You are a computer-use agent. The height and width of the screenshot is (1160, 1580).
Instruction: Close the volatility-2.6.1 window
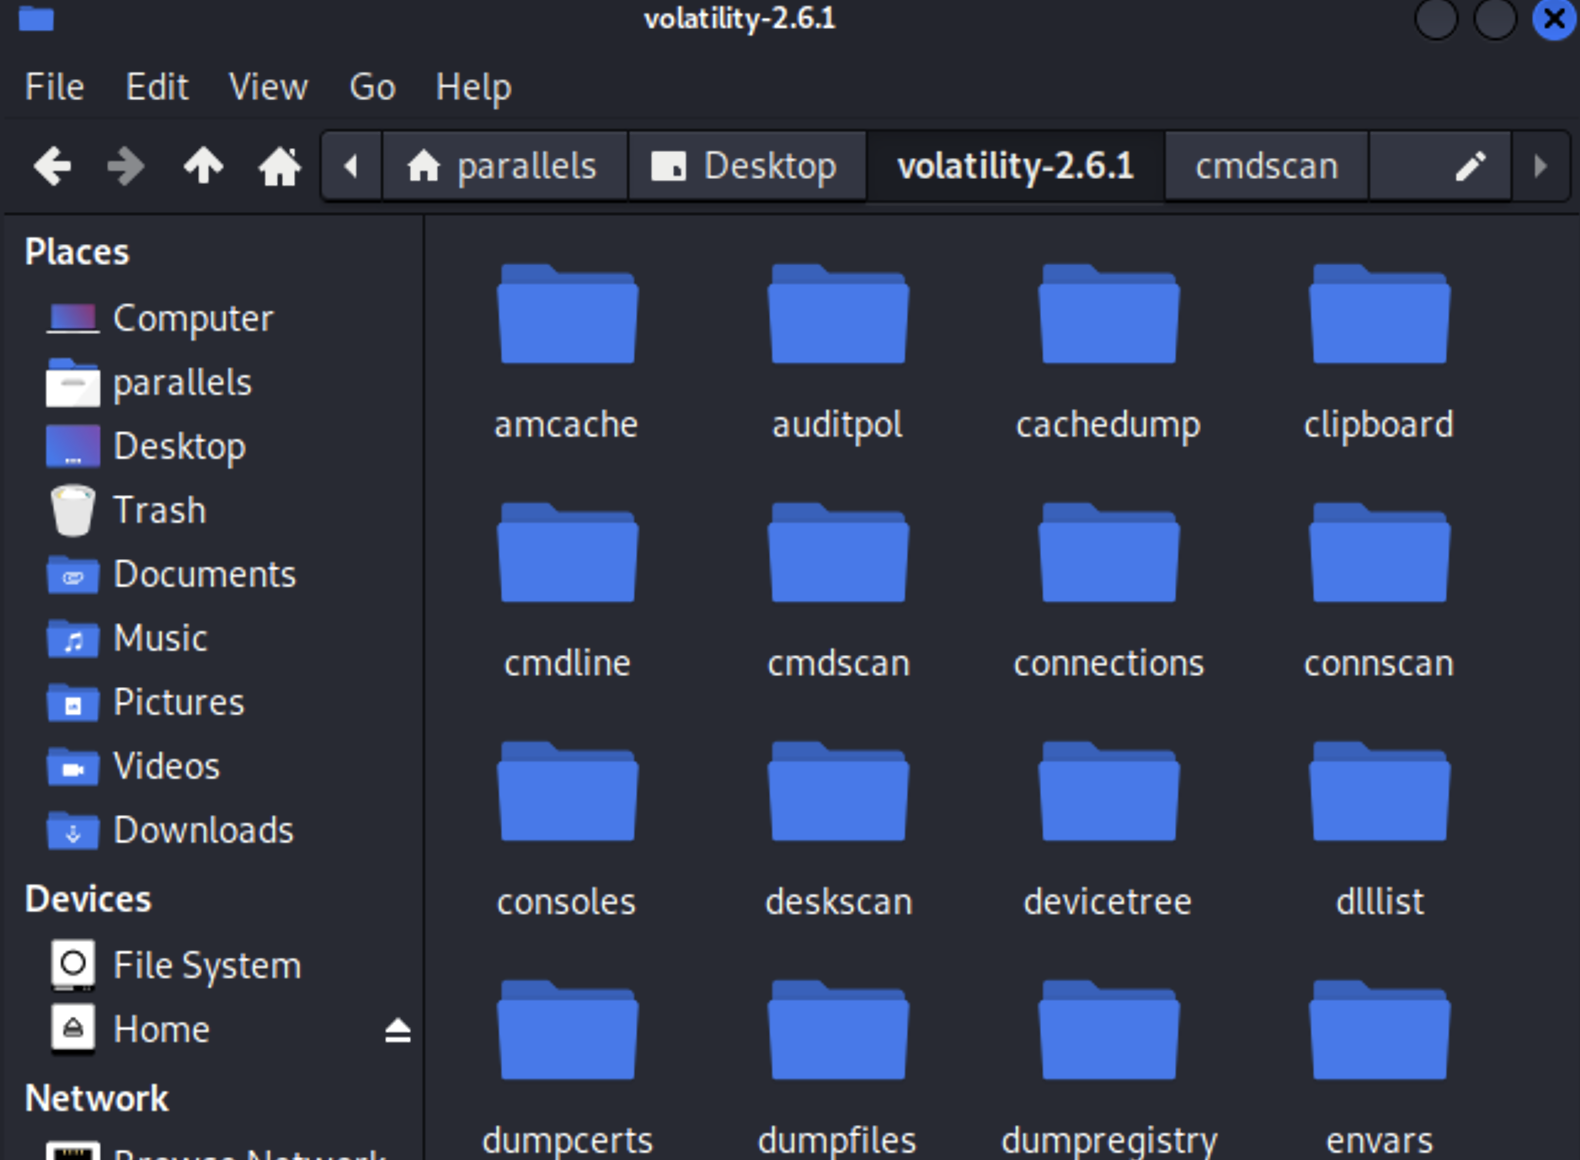tap(1554, 18)
